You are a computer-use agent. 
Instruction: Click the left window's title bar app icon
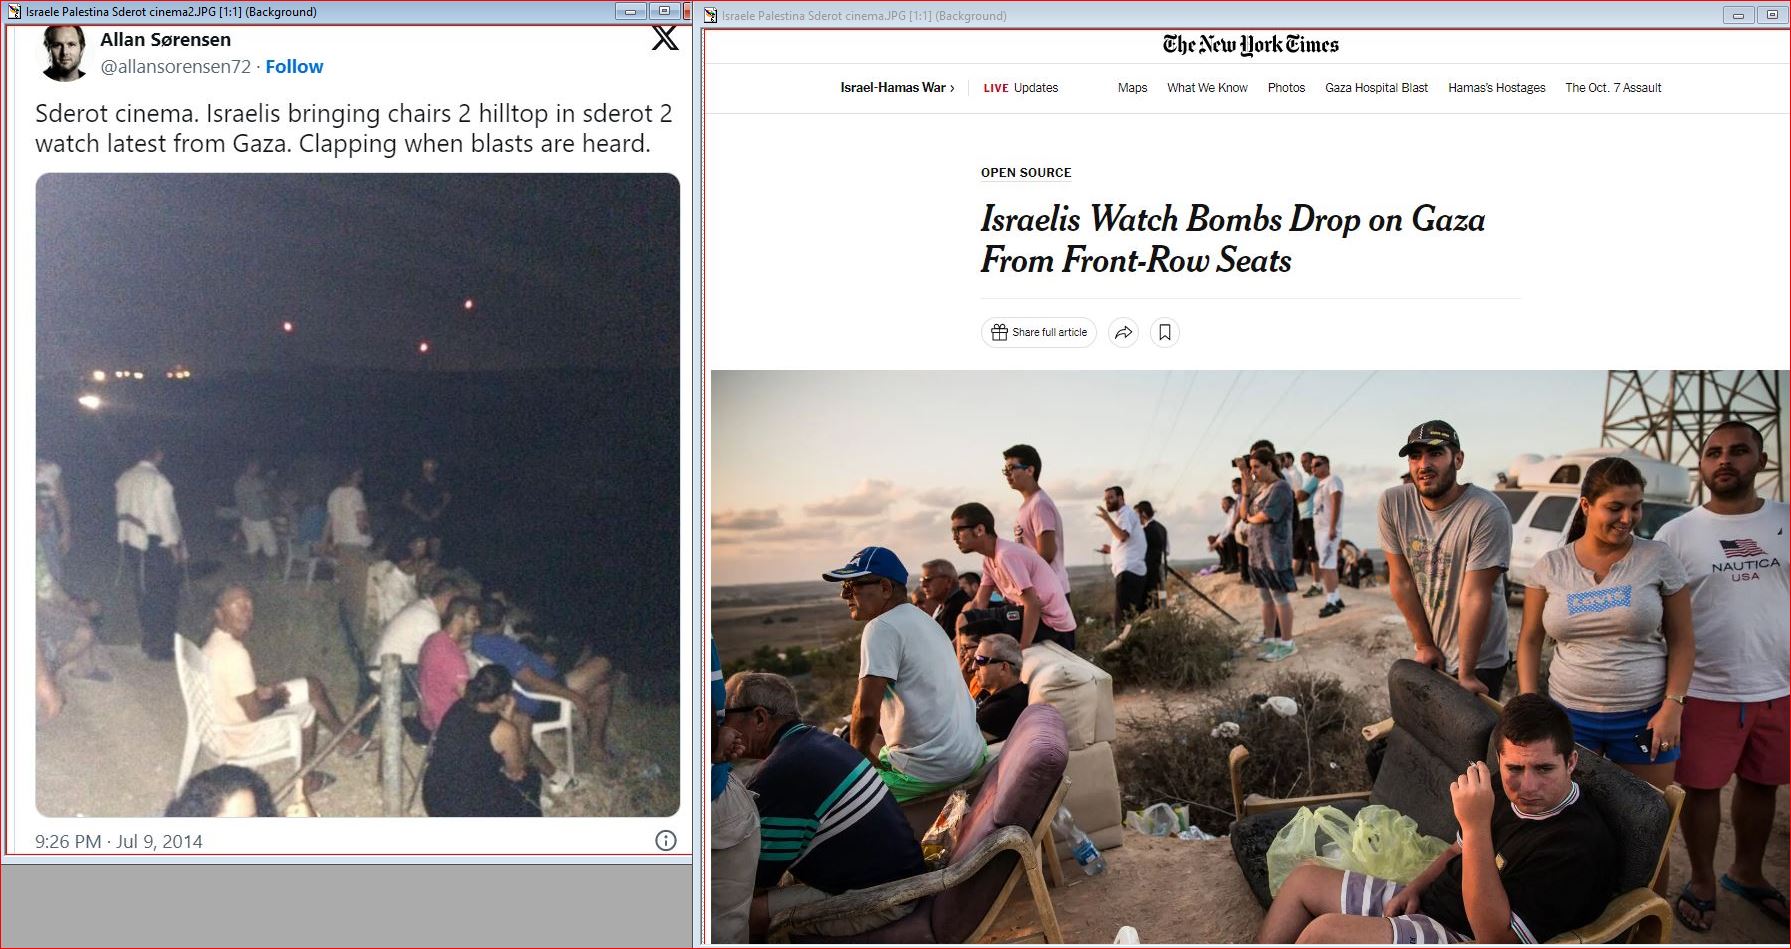[14, 12]
